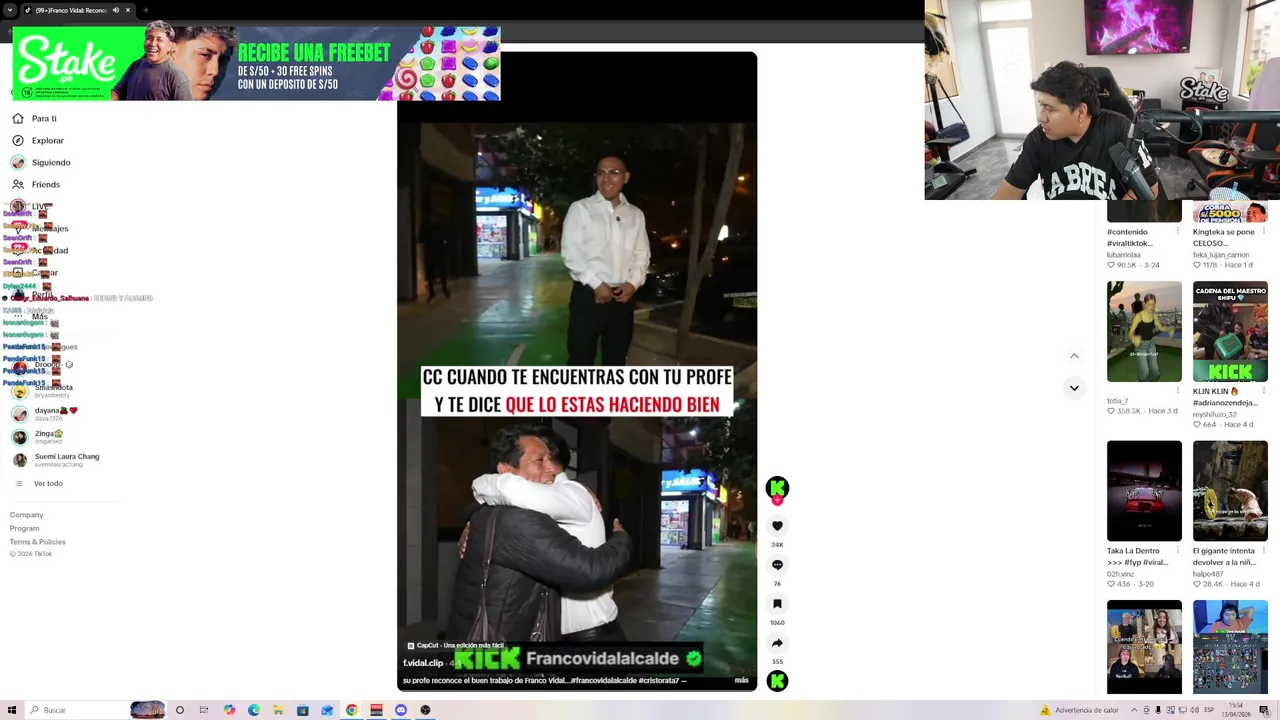Screen dimensions: 1280x720
Task: Like the video with the heart icon
Action: [x=777, y=526]
